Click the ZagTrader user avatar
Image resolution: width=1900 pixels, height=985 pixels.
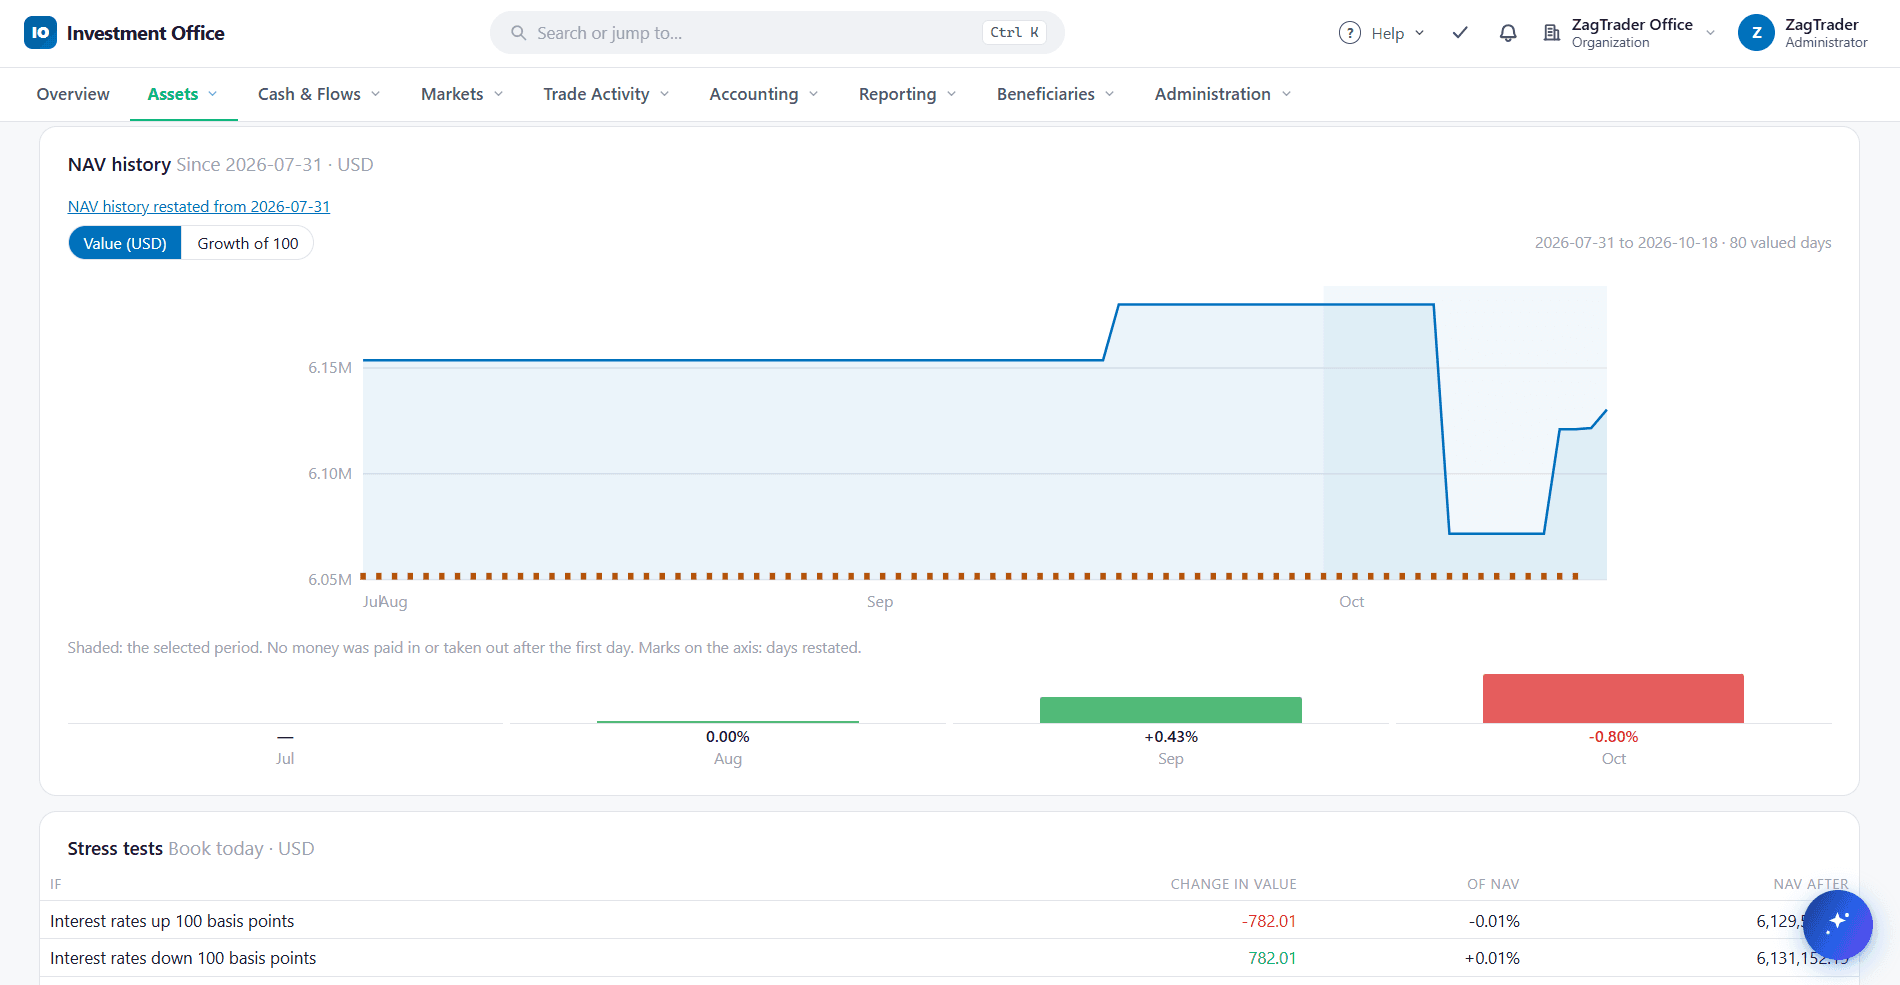[x=1756, y=33]
